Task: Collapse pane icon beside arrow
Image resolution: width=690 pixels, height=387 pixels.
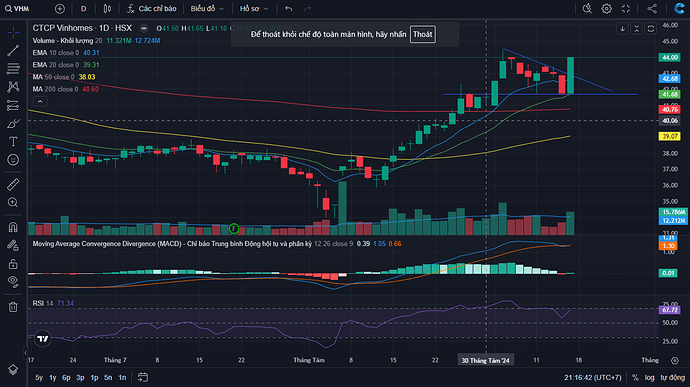Action: pyautogui.click(x=636, y=29)
